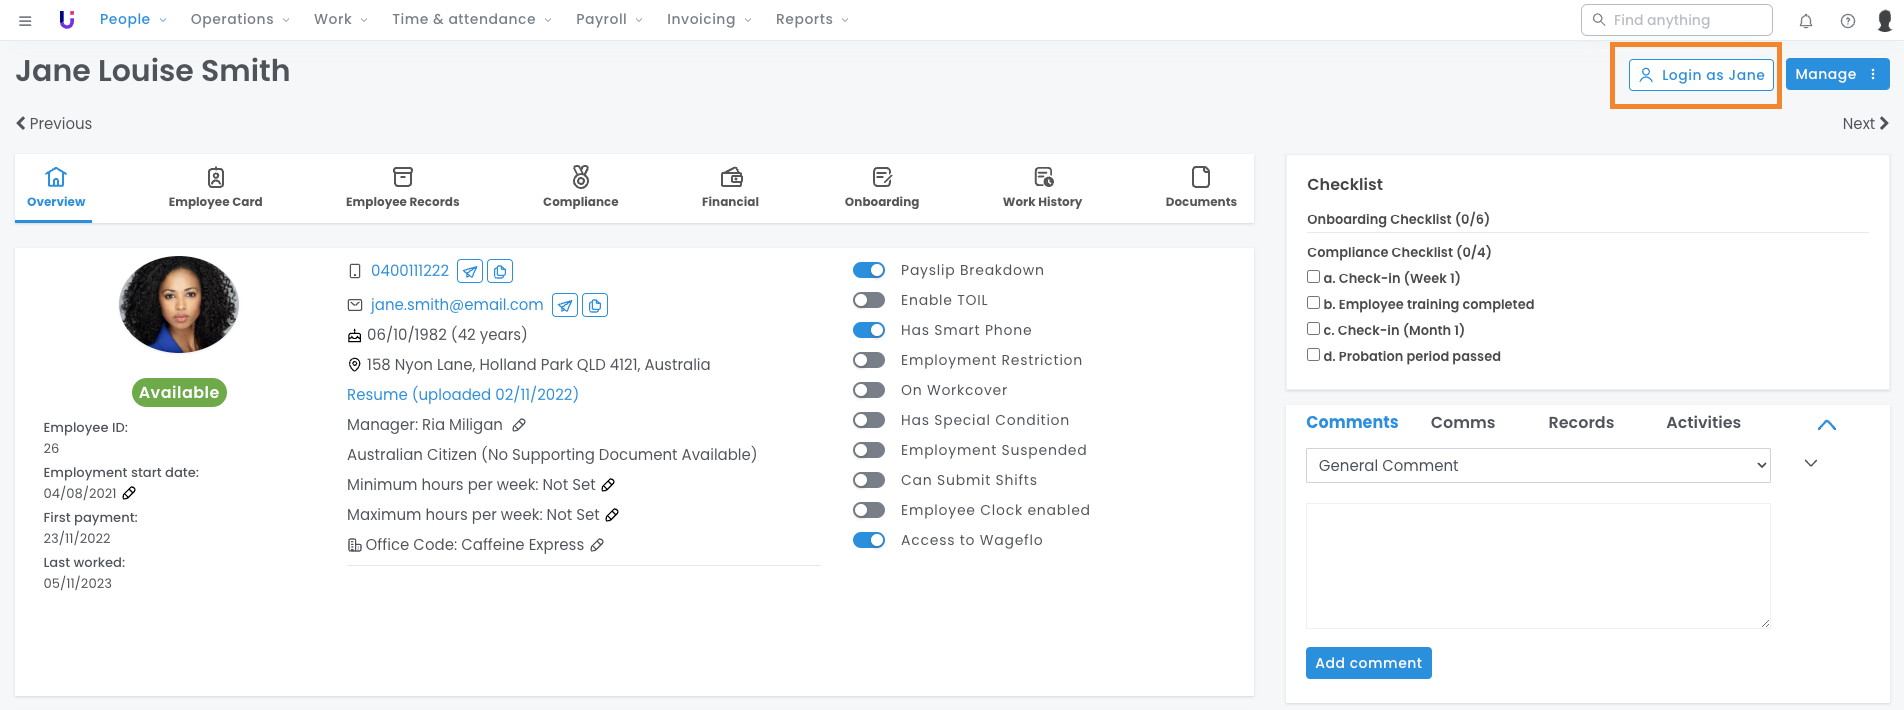Viewport: 1904px width, 710px height.
Task: Toggle the Enable TOIL switch
Action: [868, 300]
